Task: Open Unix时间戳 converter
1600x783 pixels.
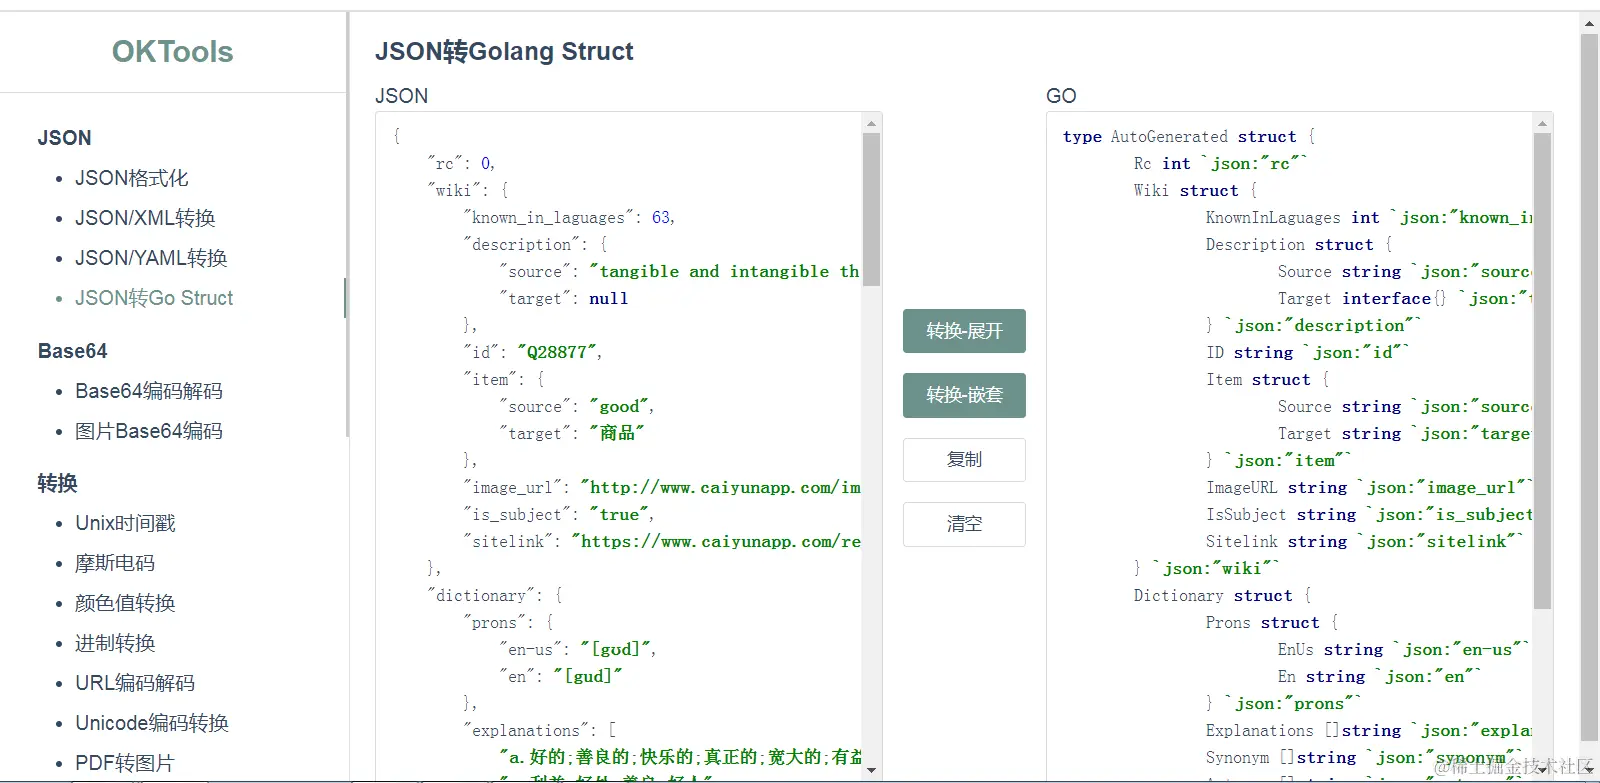Action: [x=125, y=523]
